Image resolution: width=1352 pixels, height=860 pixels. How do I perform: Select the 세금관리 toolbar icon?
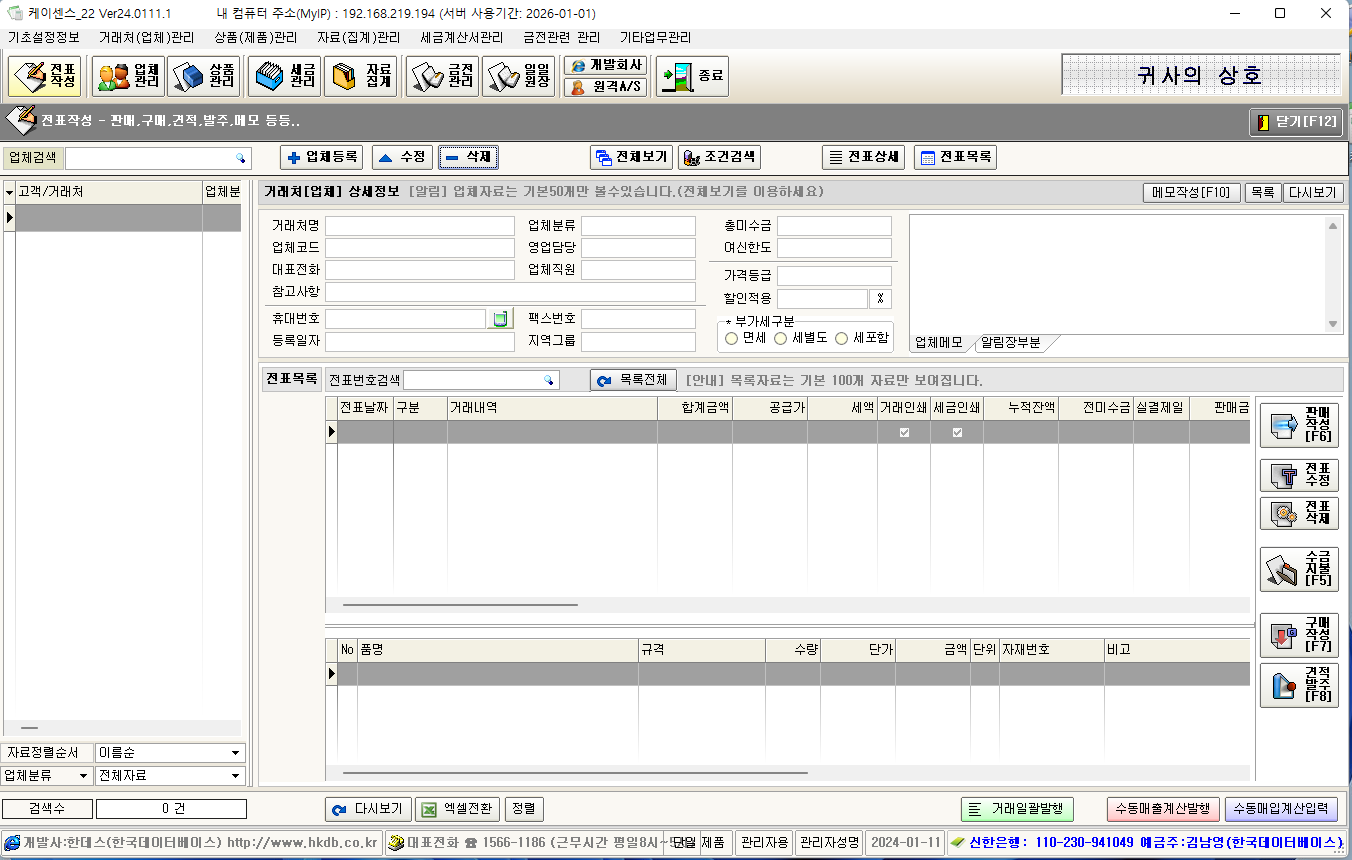pyautogui.click(x=284, y=77)
